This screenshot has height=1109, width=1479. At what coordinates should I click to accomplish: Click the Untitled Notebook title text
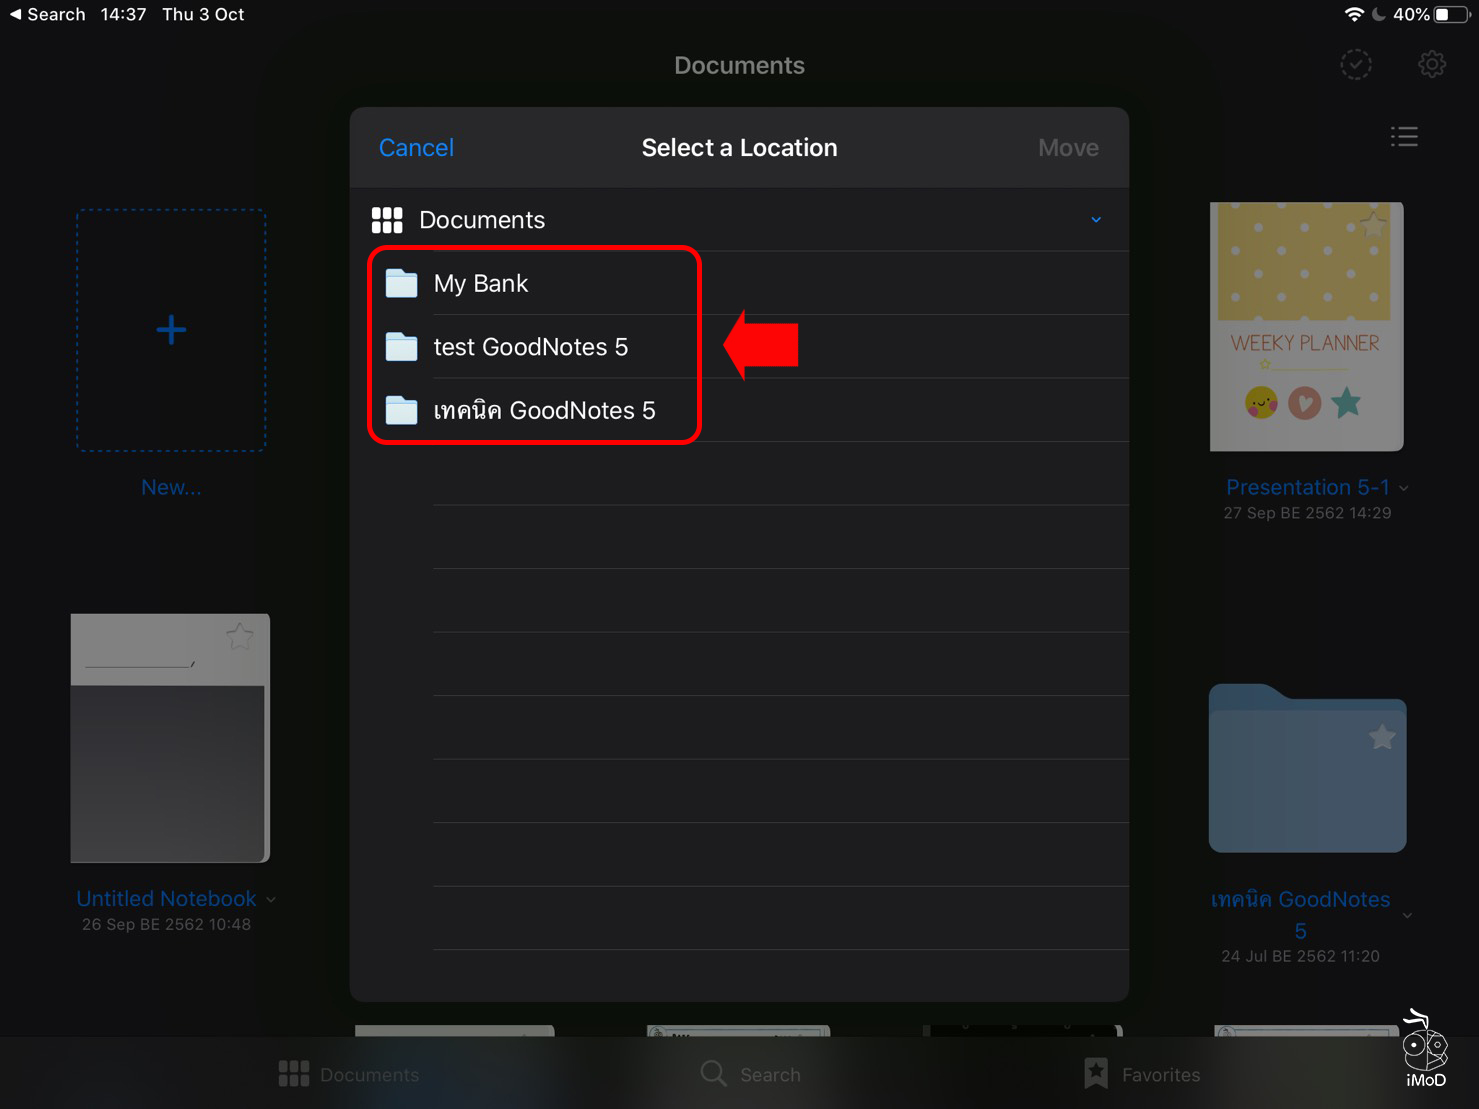tap(166, 899)
